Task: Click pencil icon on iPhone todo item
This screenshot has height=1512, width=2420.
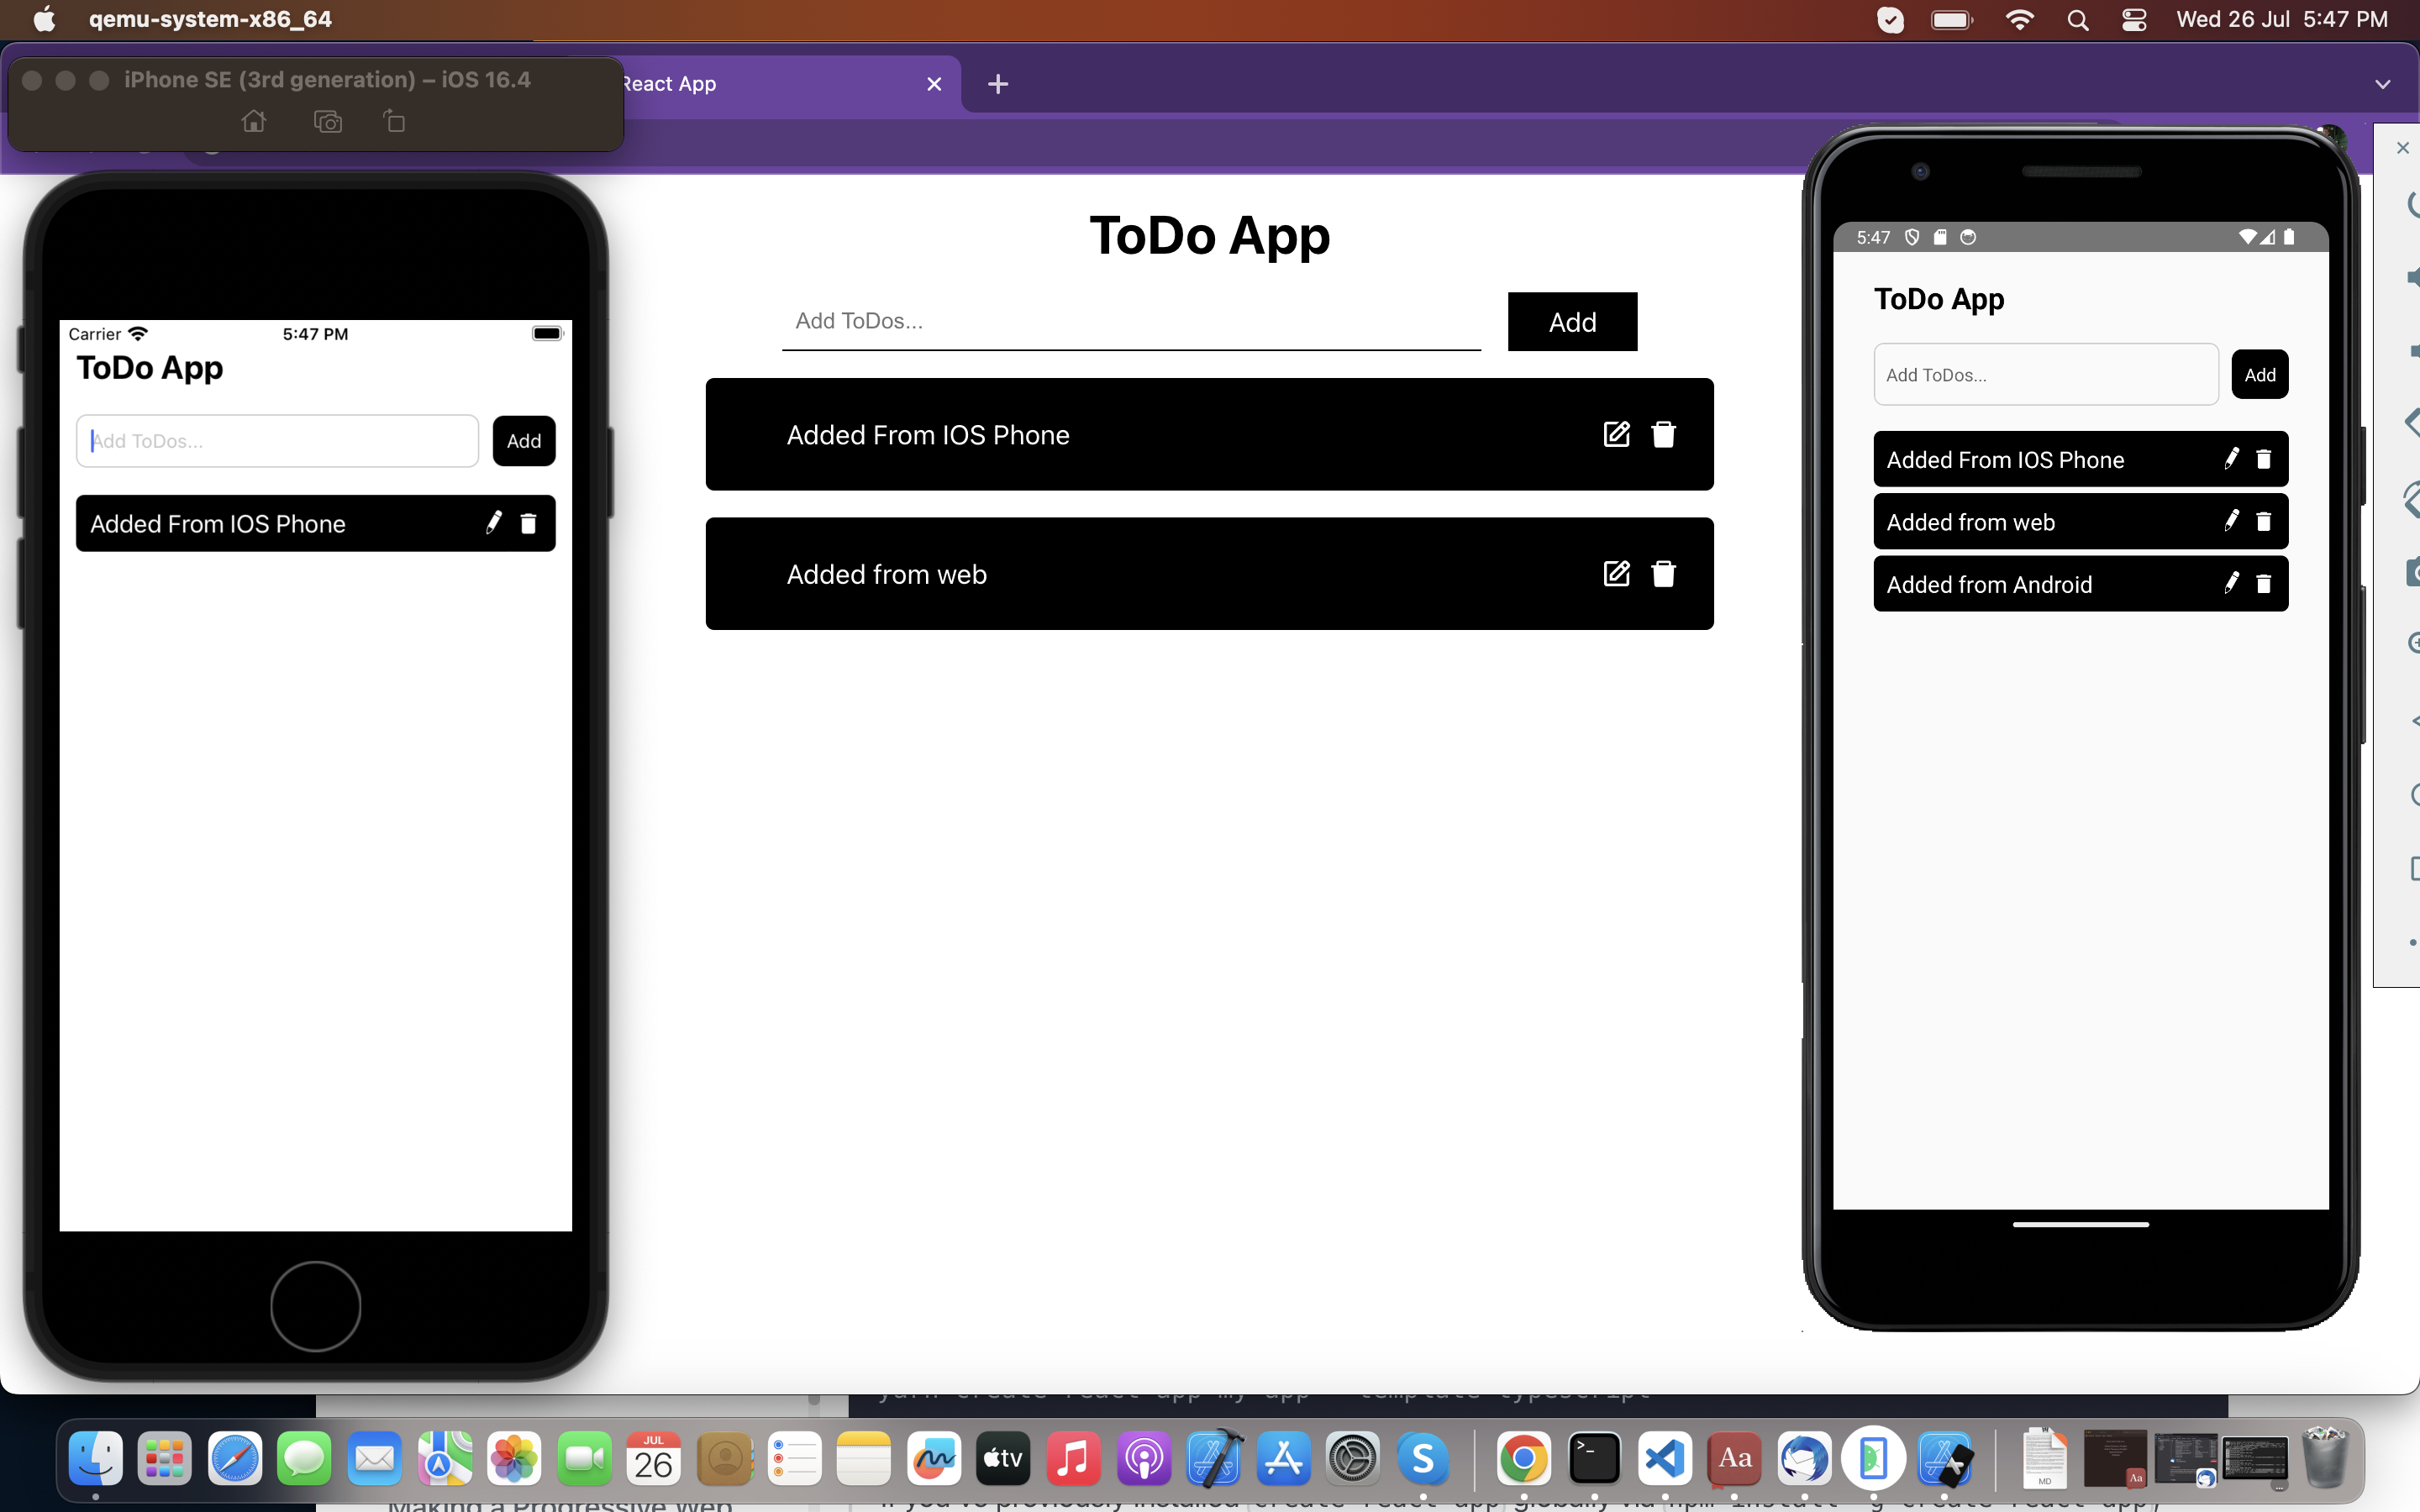Action: 493,523
